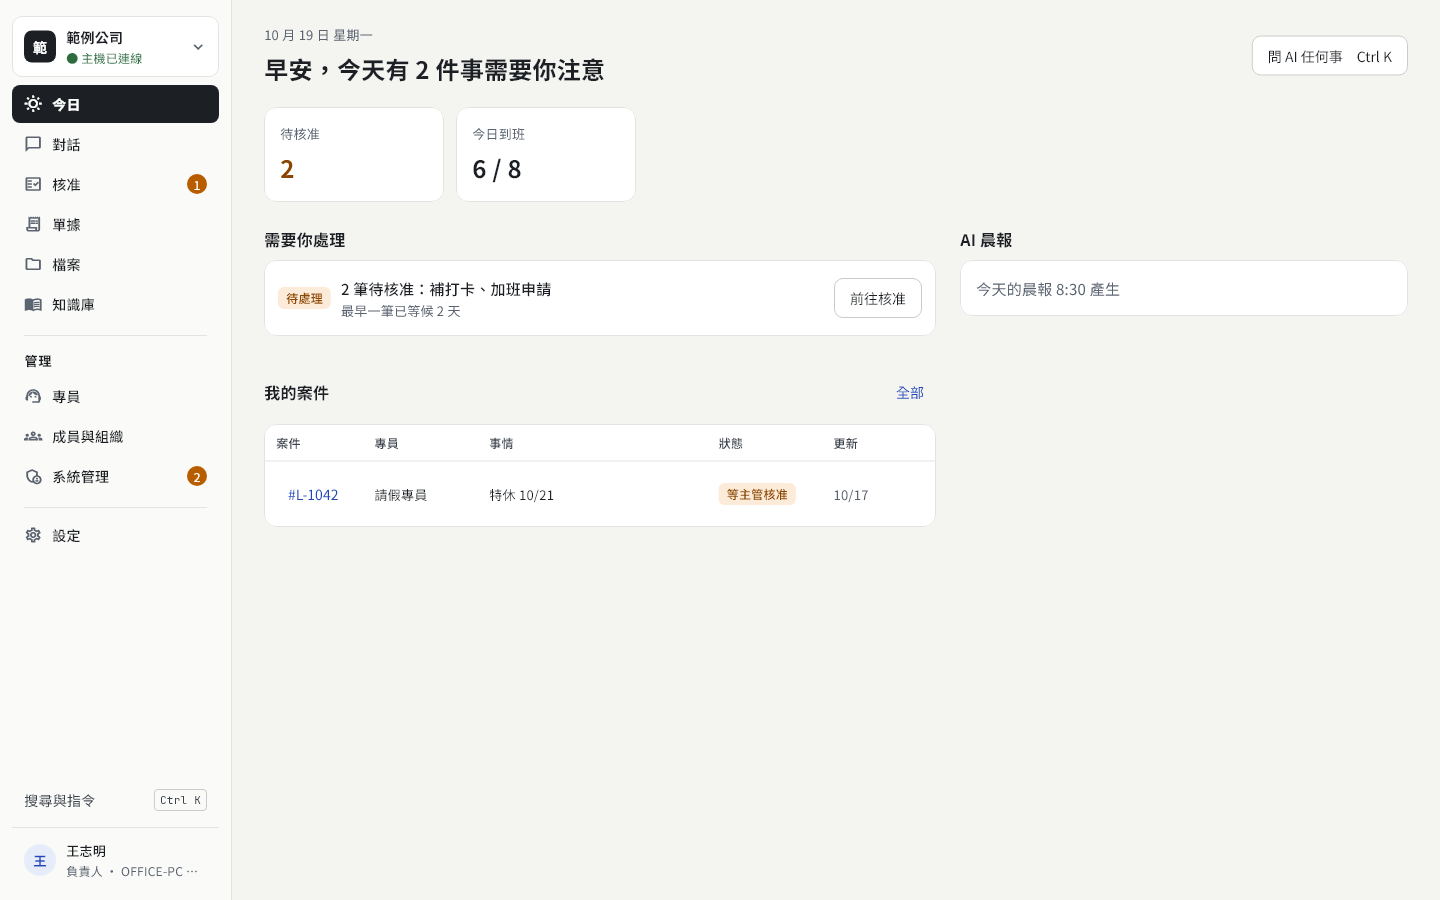Click the 待核准 stat card
1440x900 pixels.
coord(354,154)
